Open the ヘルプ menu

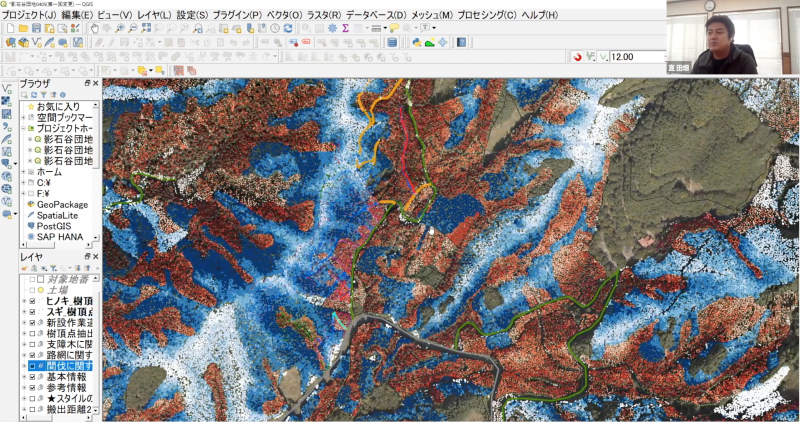pyautogui.click(x=539, y=15)
